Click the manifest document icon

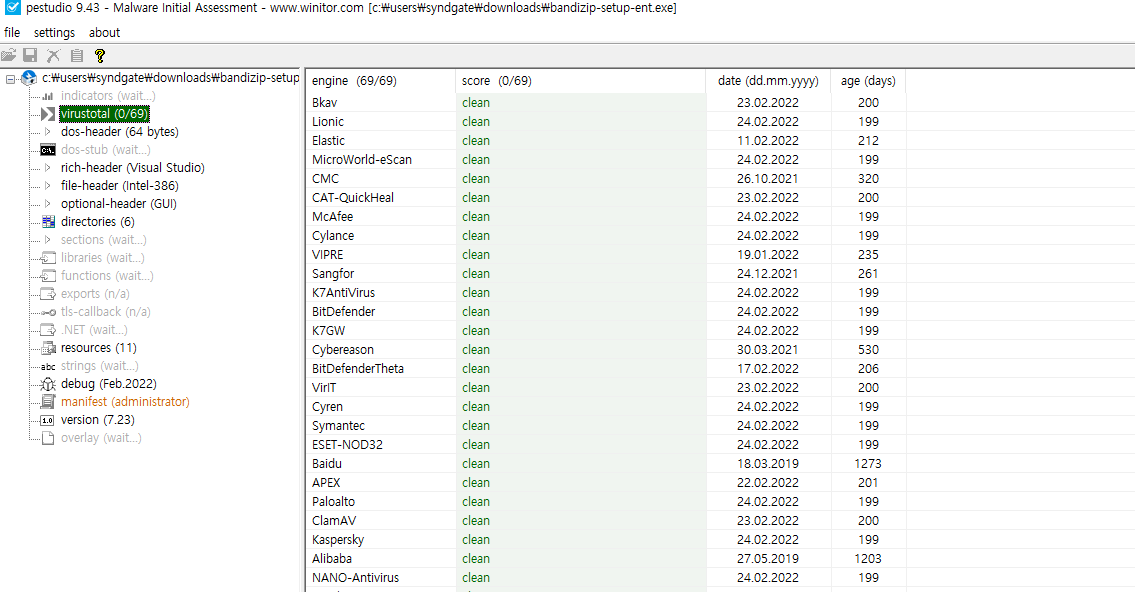point(47,402)
